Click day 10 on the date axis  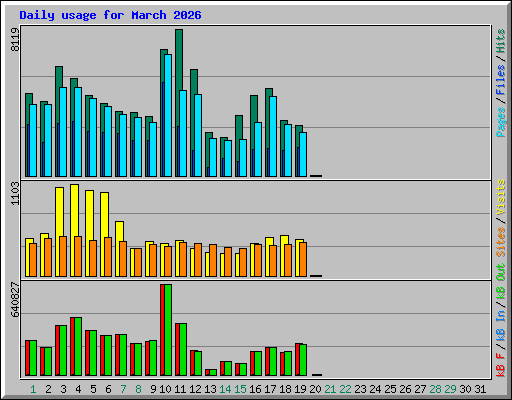[x=165, y=389]
